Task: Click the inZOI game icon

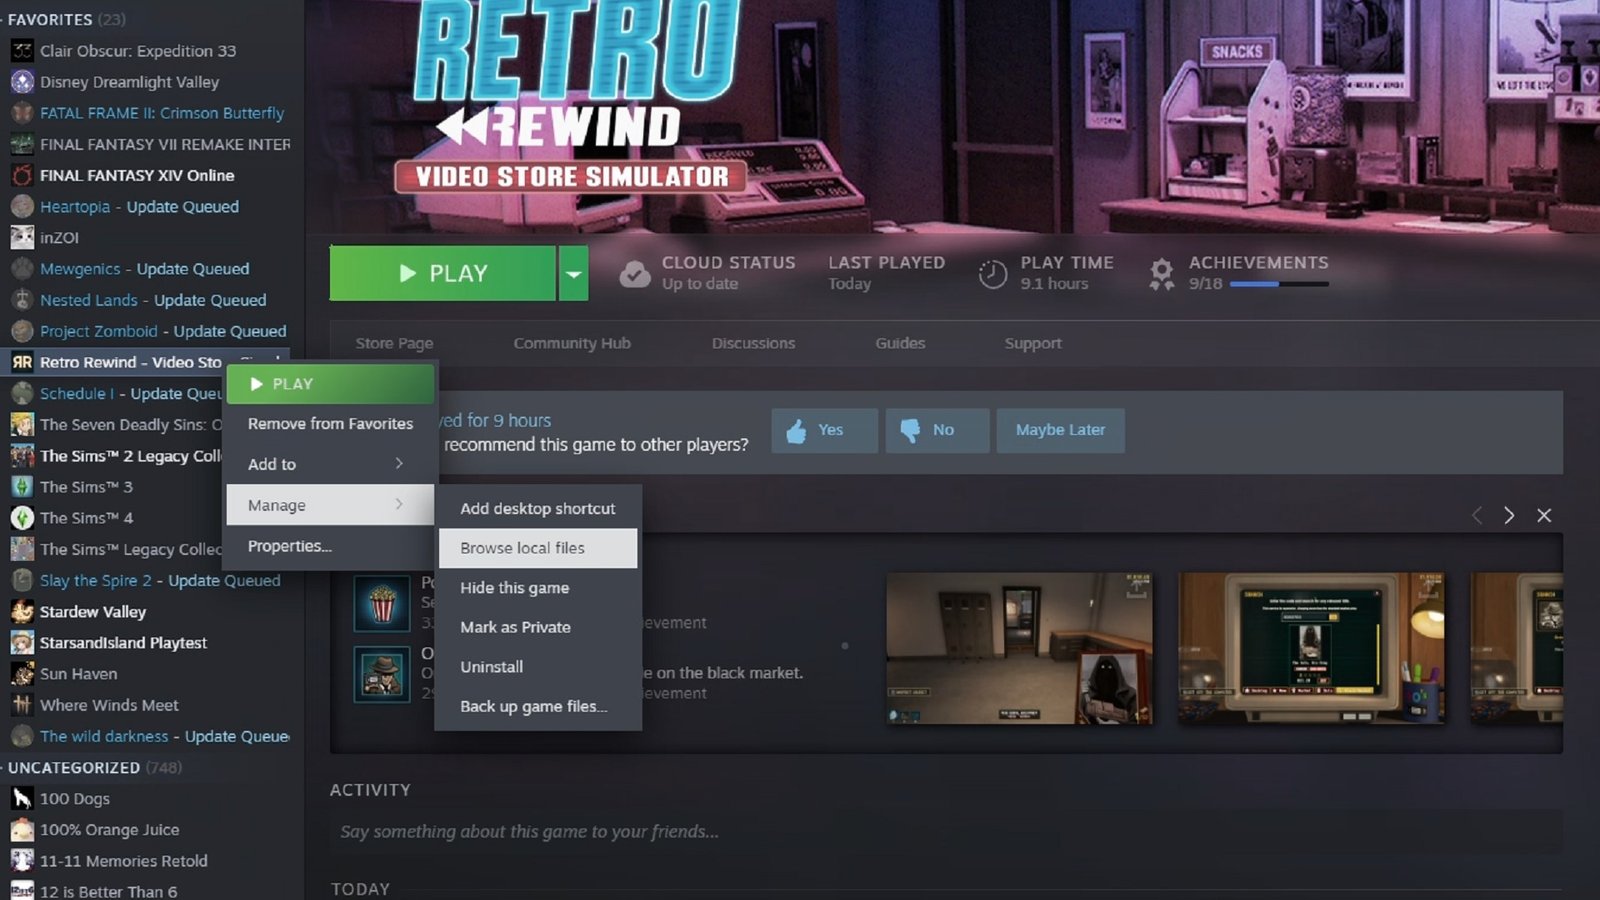Action: 22,238
